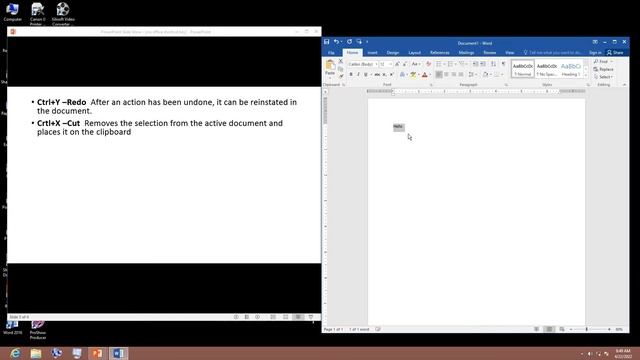
Task: Click Tell me what you want field
Action: [x=552, y=53]
